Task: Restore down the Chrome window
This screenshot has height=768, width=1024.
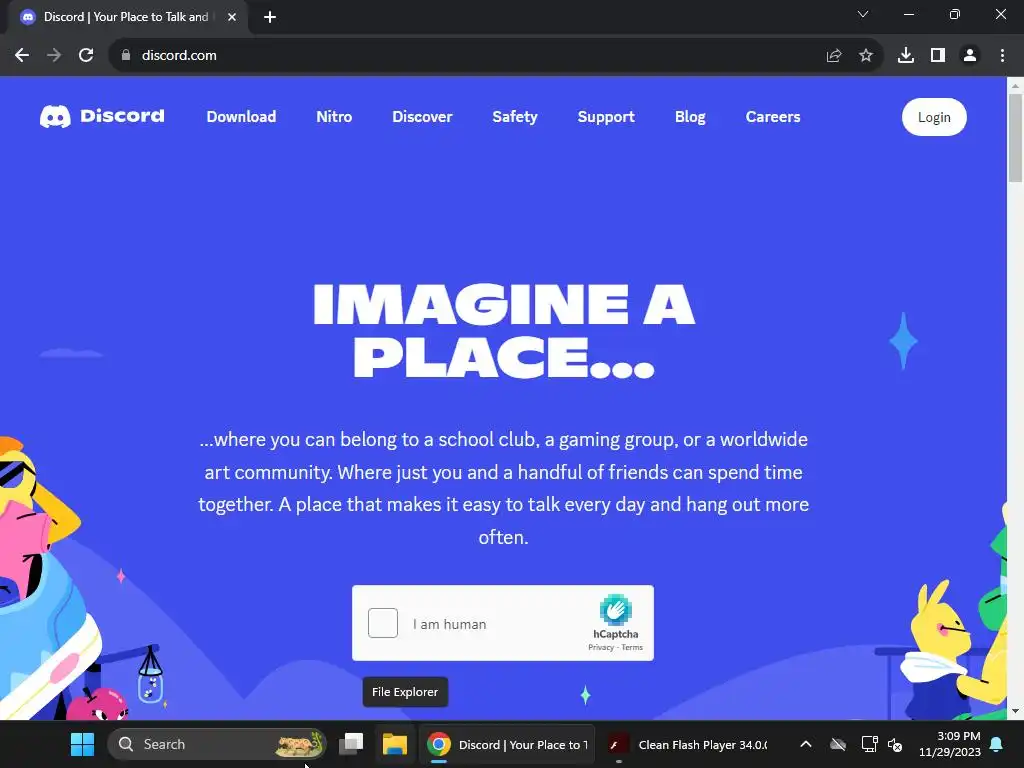Action: click(x=954, y=14)
